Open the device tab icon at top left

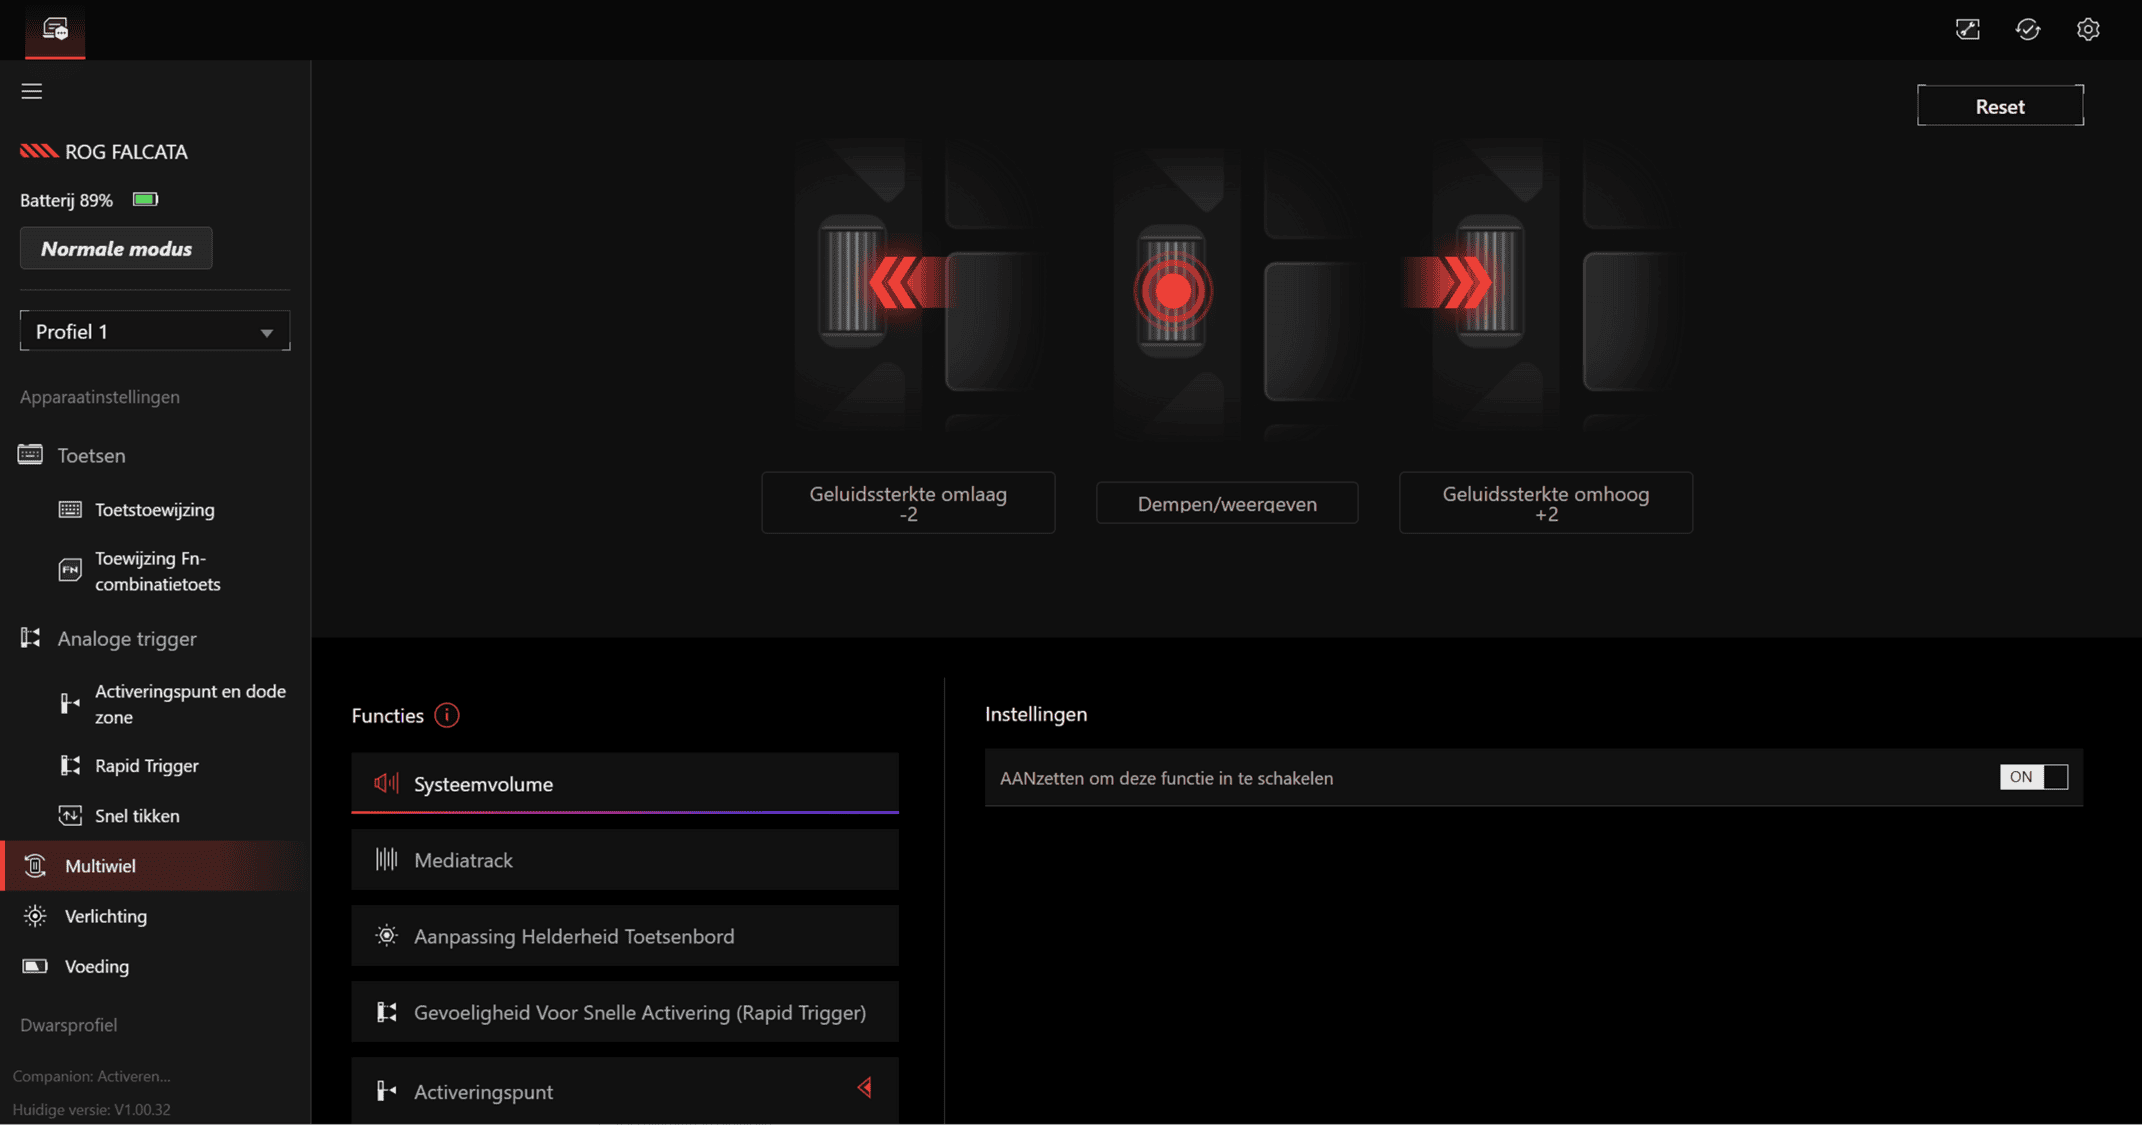tap(55, 29)
